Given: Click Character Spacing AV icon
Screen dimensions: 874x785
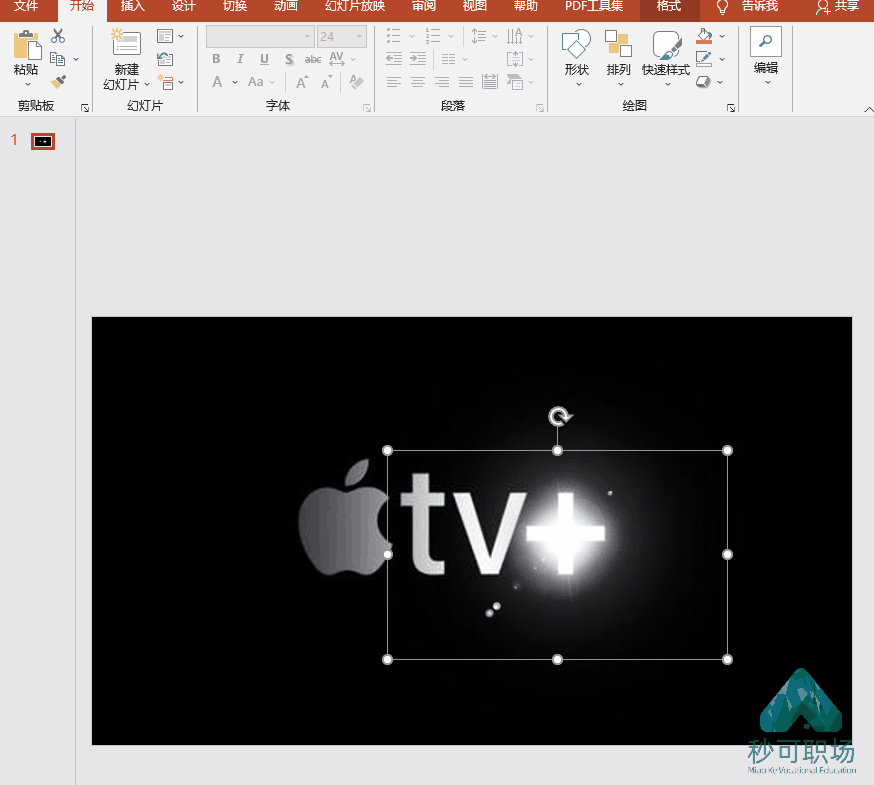Looking at the screenshot, I should click(337, 59).
